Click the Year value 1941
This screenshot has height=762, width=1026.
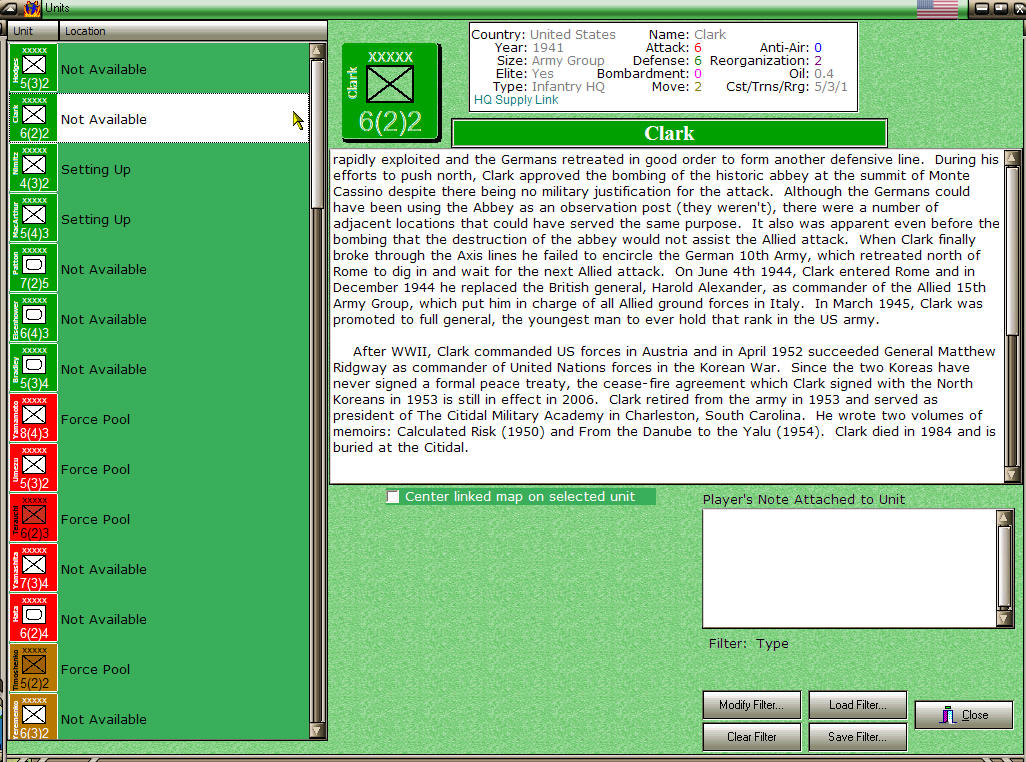tap(548, 47)
